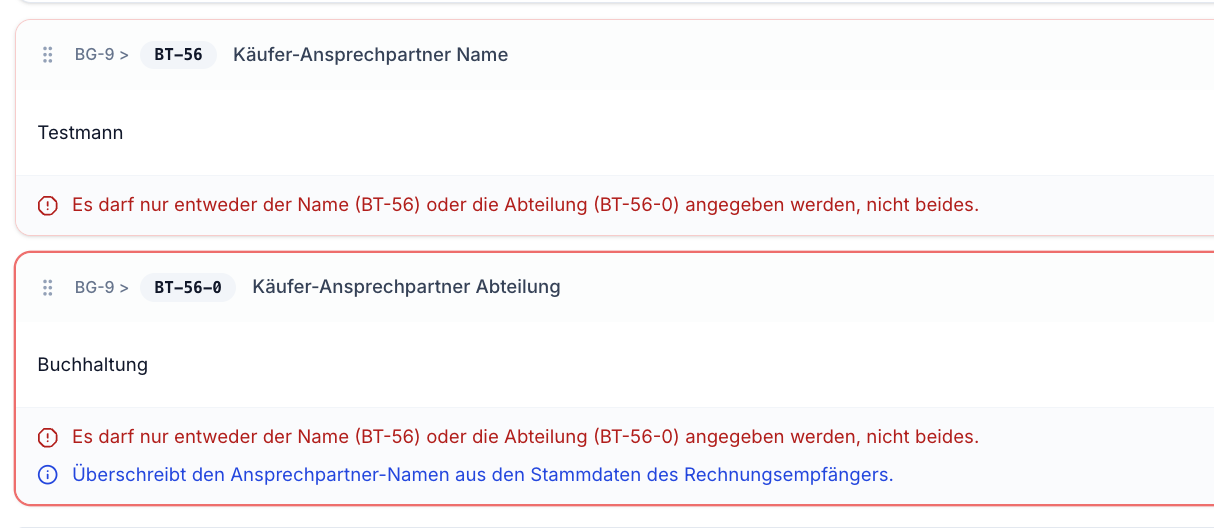Click the Testmann value field

coord(615,132)
